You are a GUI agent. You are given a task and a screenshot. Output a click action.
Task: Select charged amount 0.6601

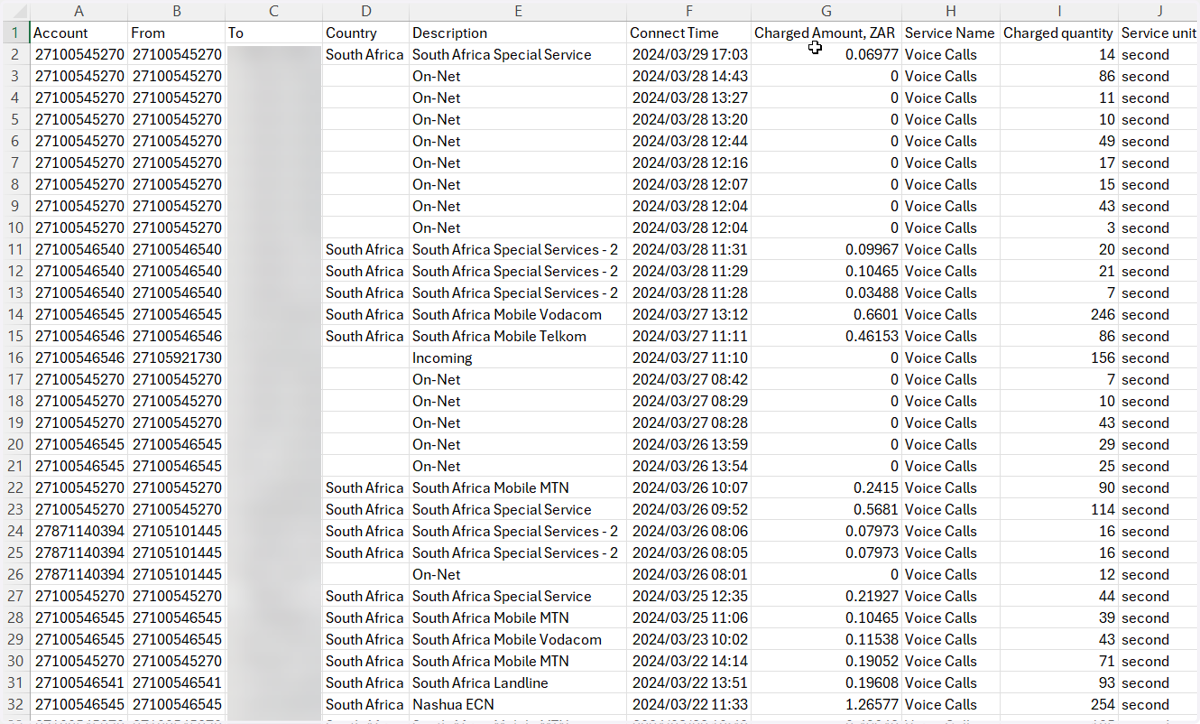click(x=826, y=314)
